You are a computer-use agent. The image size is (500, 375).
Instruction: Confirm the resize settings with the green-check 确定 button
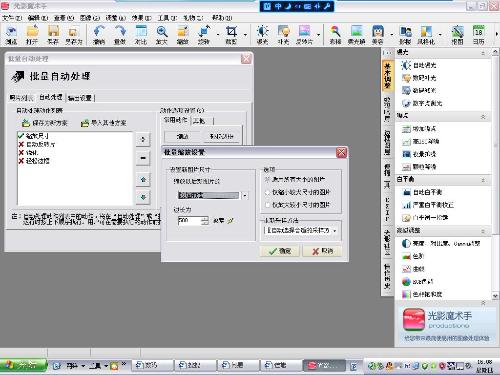coord(280,251)
